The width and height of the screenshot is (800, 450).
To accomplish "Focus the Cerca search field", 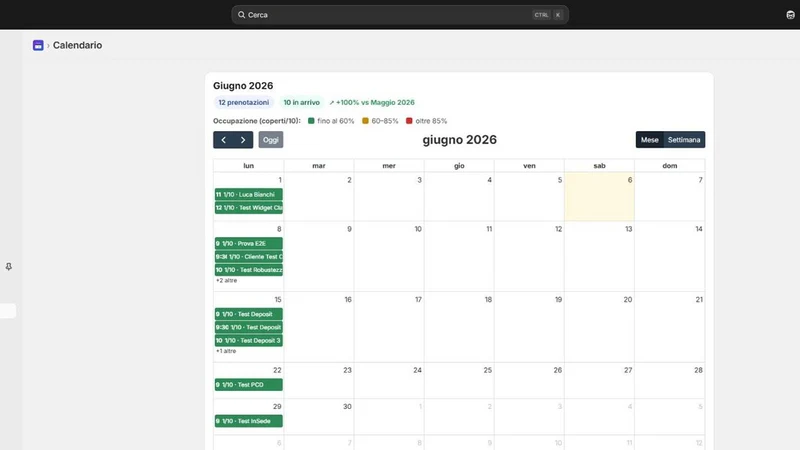I will point(400,15).
